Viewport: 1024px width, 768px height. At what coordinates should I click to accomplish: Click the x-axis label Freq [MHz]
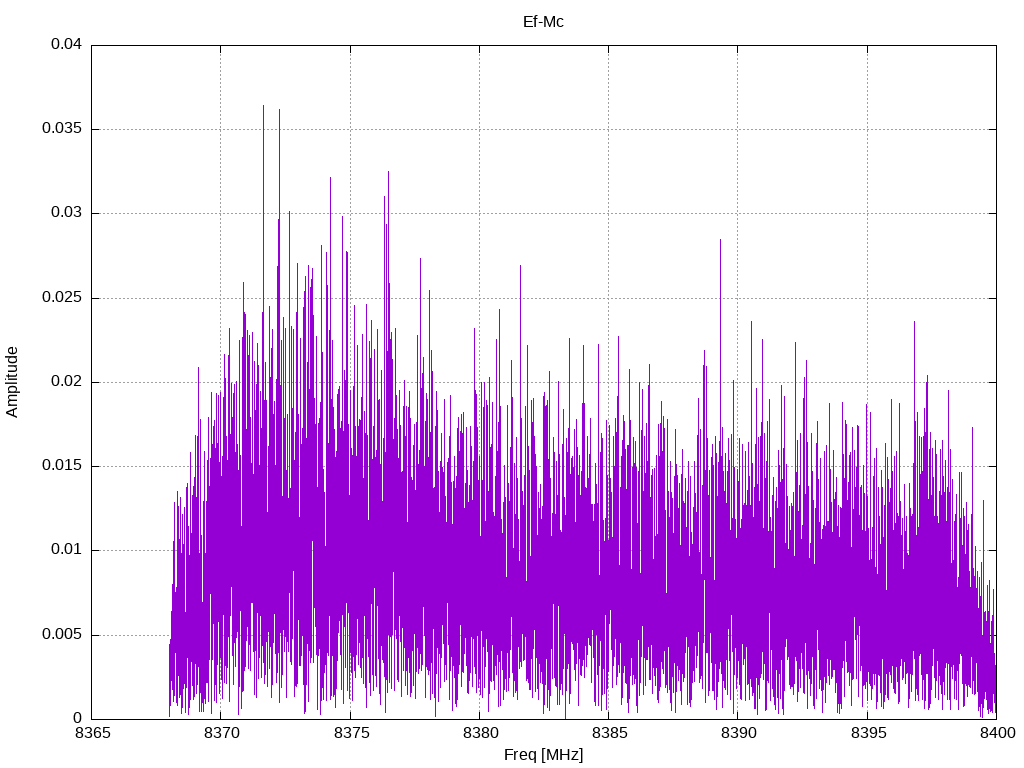pyautogui.click(x=543, y=755)
